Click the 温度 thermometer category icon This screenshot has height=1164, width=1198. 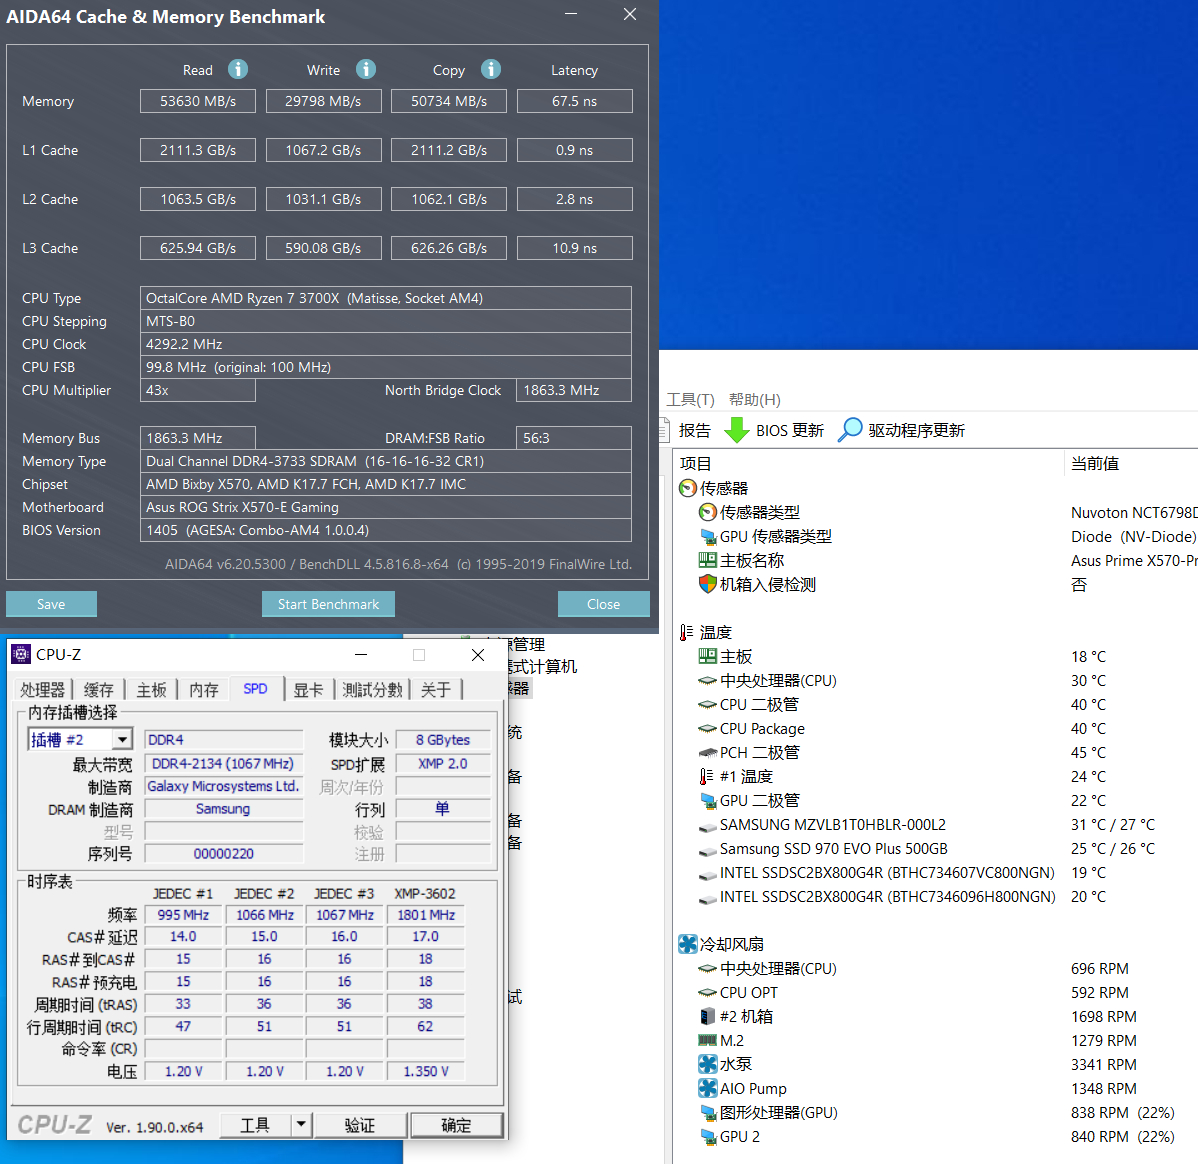click(686, 633)
